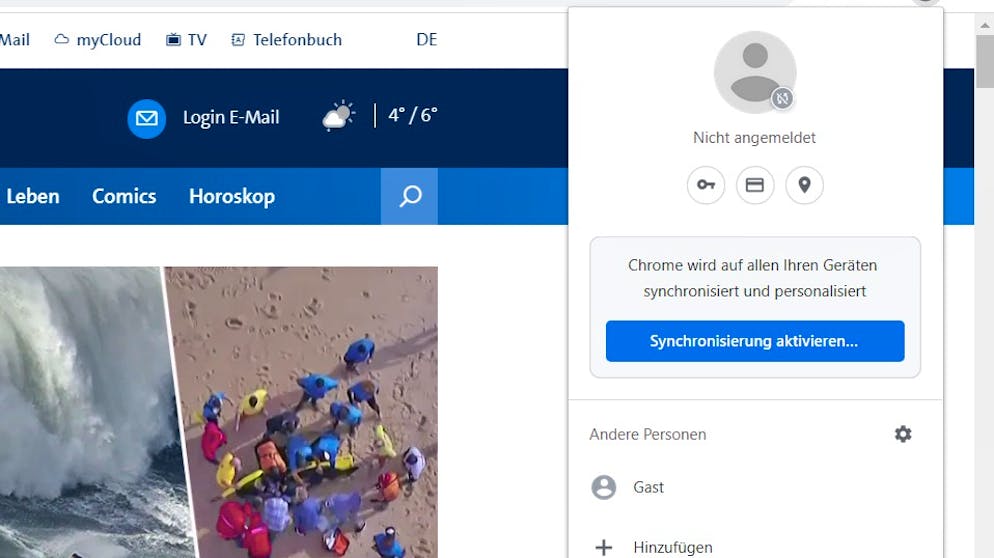Open payment methods card icon
This screenshot has height=558, width=994.
[754, 185]
